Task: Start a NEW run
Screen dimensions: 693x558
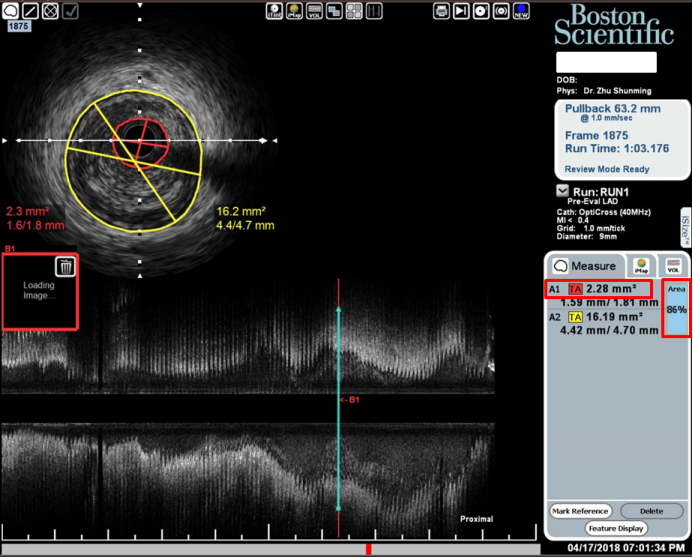Action: click(521, 11)
